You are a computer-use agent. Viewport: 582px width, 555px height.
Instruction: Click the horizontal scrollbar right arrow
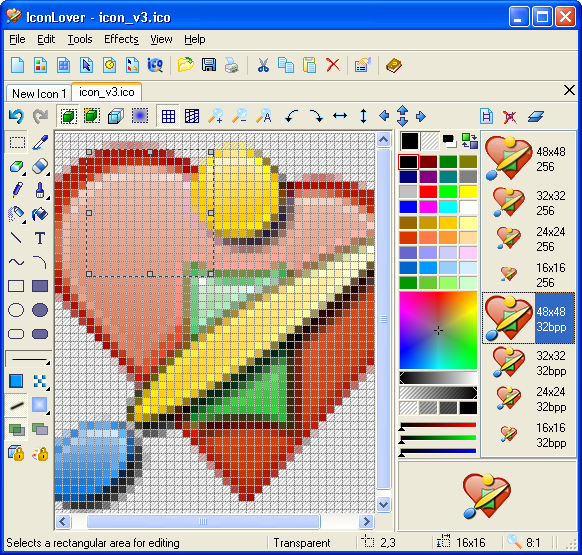(367, 521)
